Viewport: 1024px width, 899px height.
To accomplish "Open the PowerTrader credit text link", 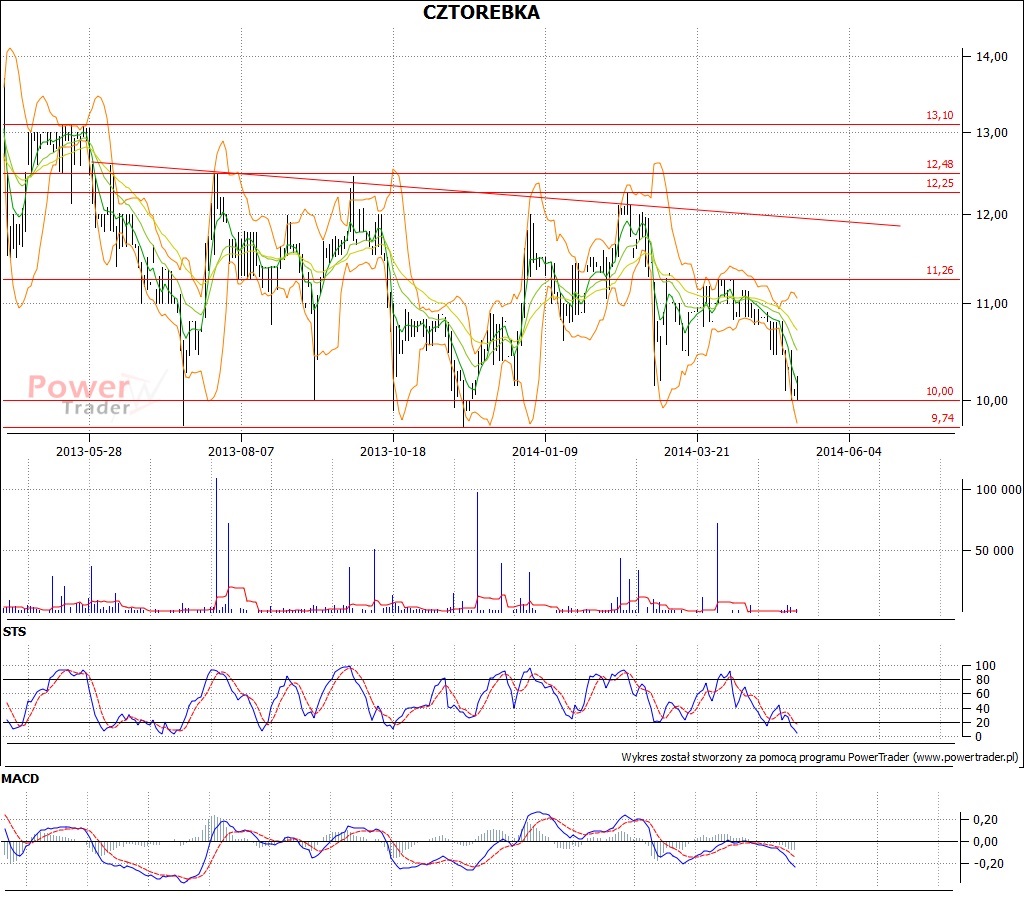I will pos(820,757).
